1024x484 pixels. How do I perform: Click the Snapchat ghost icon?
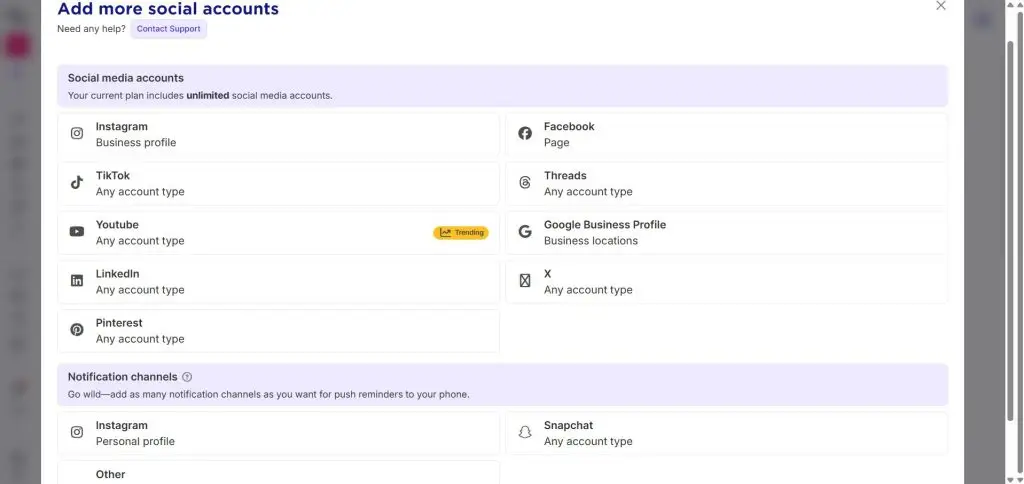point(525,432)
